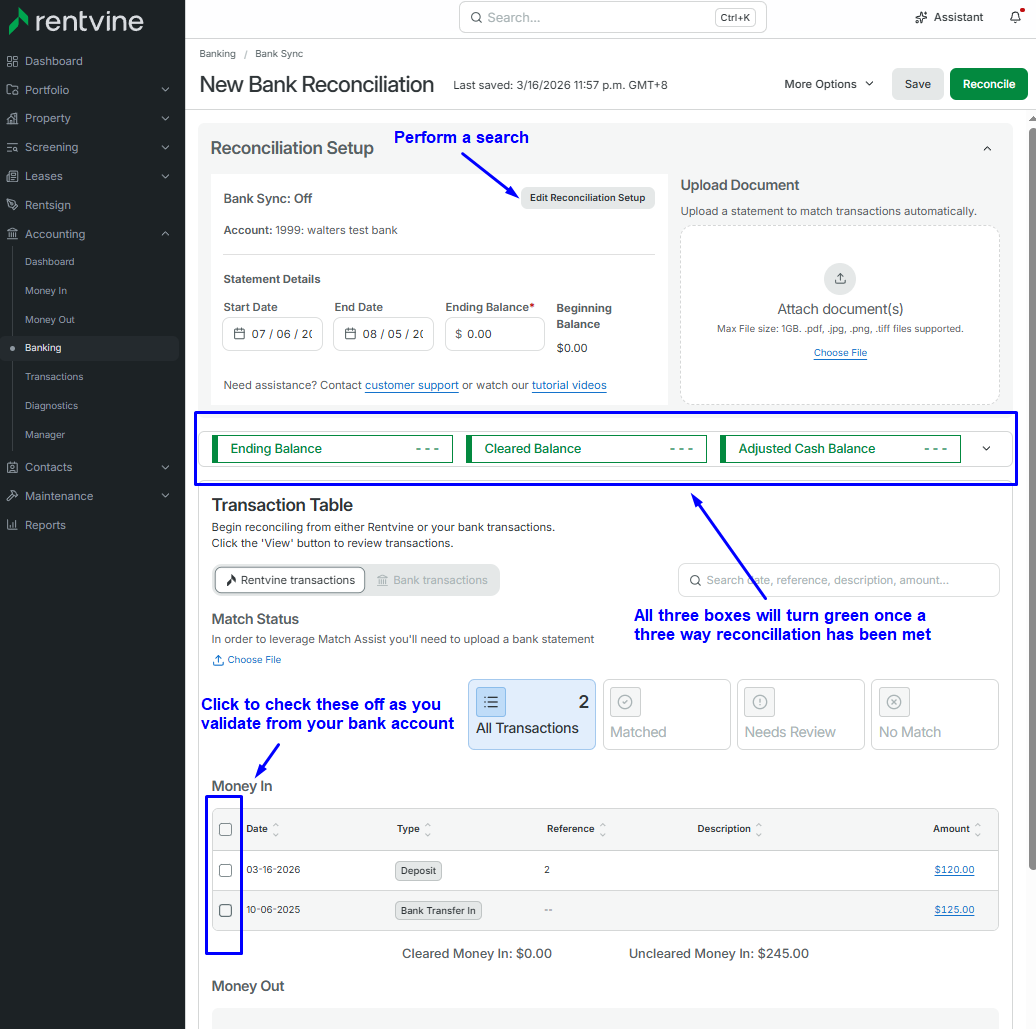The image size is (1036, 1029).
Task: Open Money In under Accounting
Action: [x=46, y=291]
